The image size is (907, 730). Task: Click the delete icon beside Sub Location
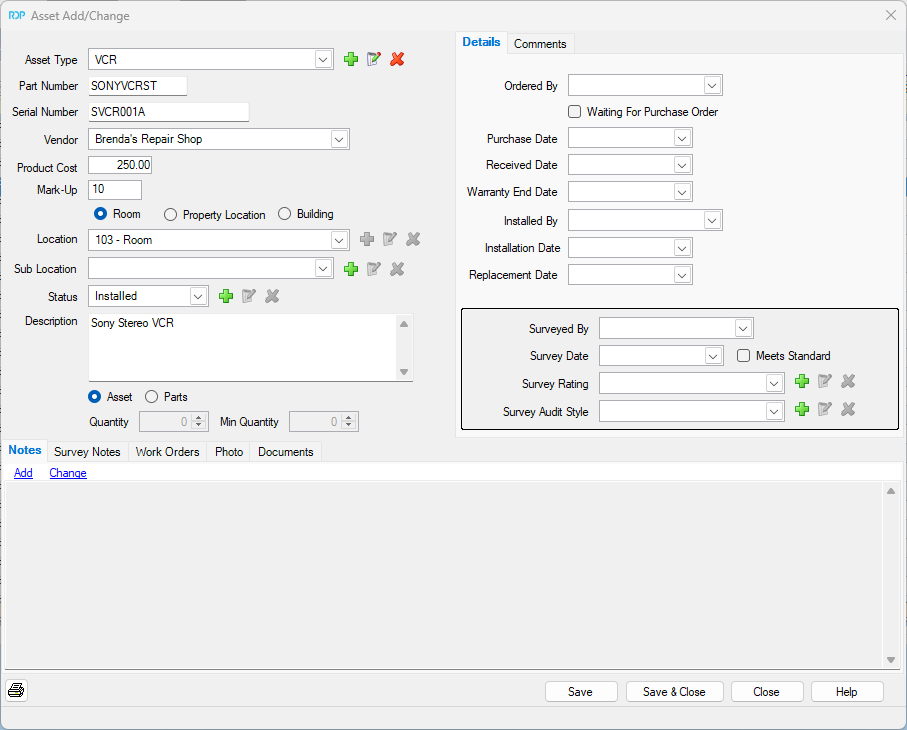click(x=397, y=268)
